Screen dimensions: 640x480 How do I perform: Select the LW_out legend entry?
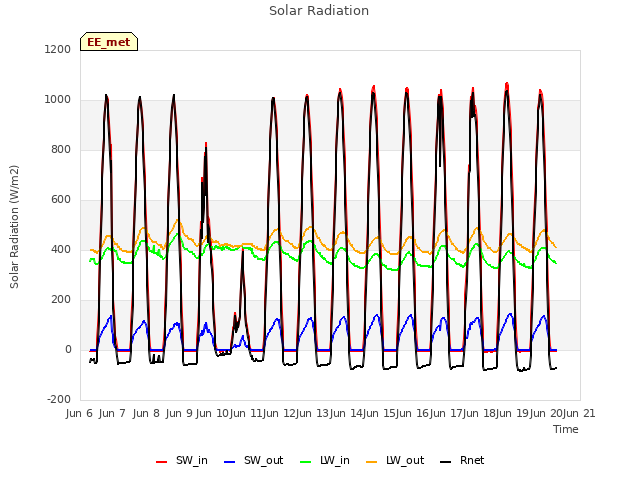(x=395, y=460)
